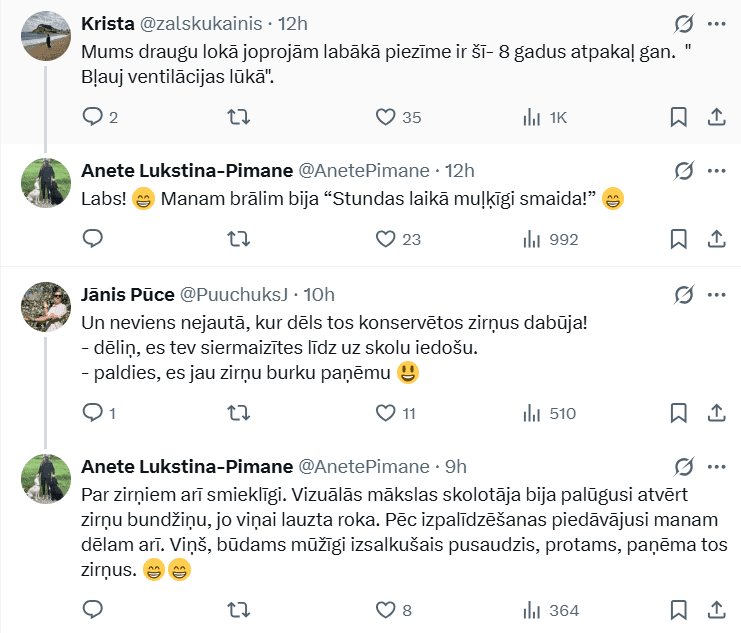741x633 pixels.
Task: View analytics on Krista's 1K-view tweet
Action: tap(533, 117)
